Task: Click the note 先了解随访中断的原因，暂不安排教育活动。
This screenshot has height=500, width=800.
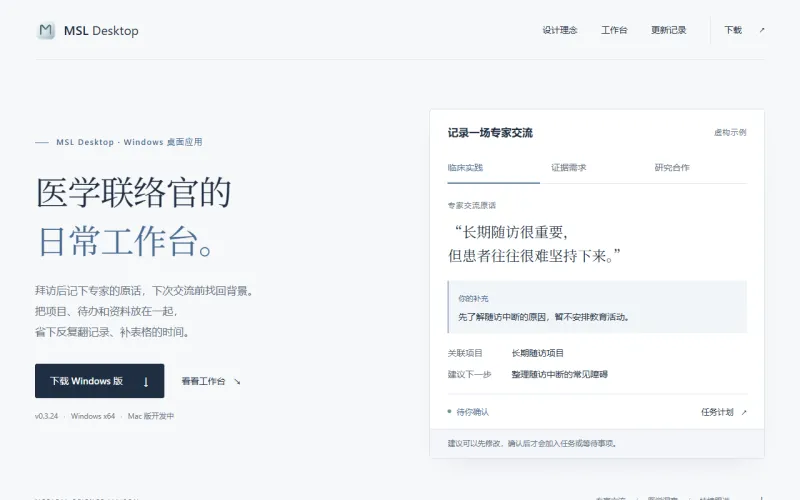Action: click(x=544, y=317)
